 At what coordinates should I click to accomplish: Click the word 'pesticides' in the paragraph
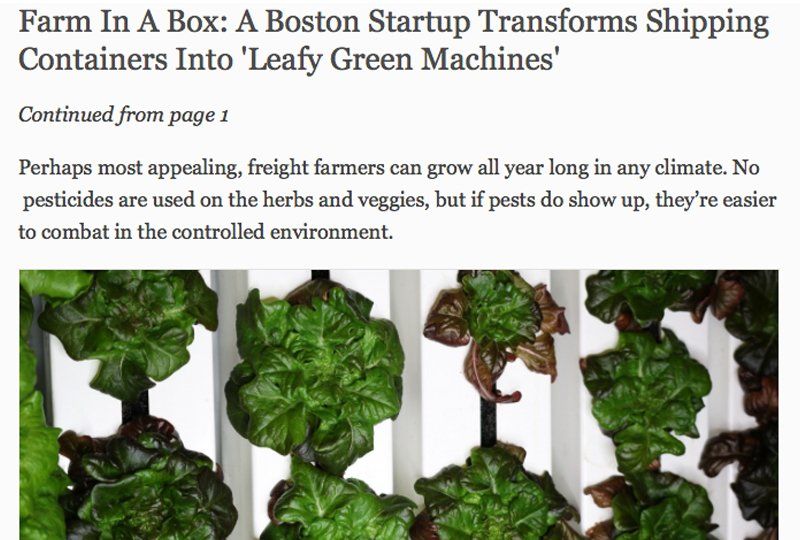68,200
